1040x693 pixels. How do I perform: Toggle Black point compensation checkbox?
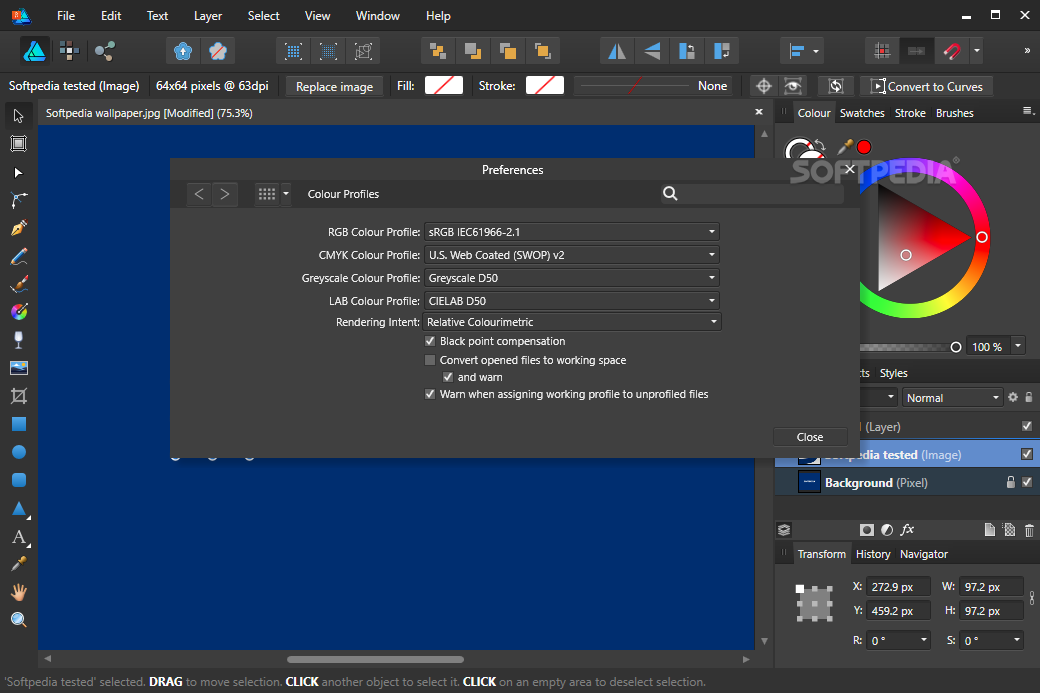pyautogui.click(x=430, y=341)
